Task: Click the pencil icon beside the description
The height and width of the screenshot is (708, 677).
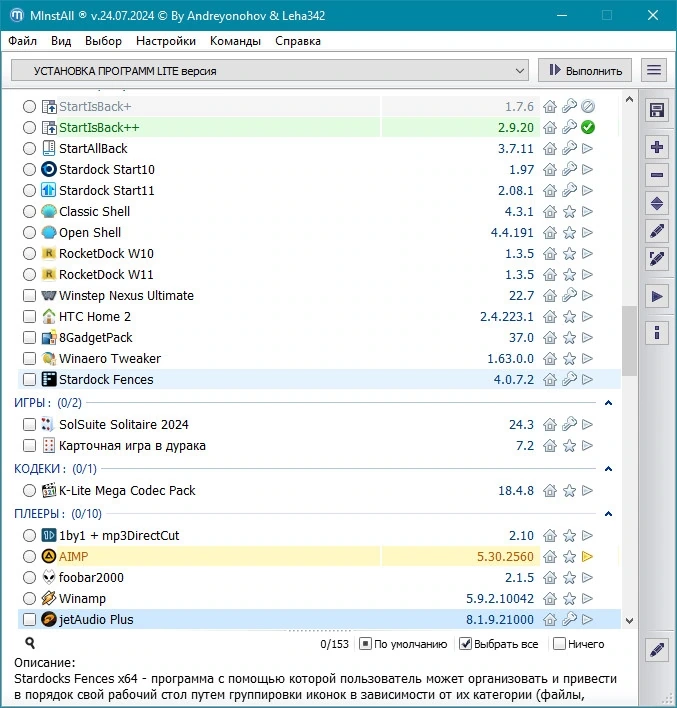Action: tap(657, 650)
